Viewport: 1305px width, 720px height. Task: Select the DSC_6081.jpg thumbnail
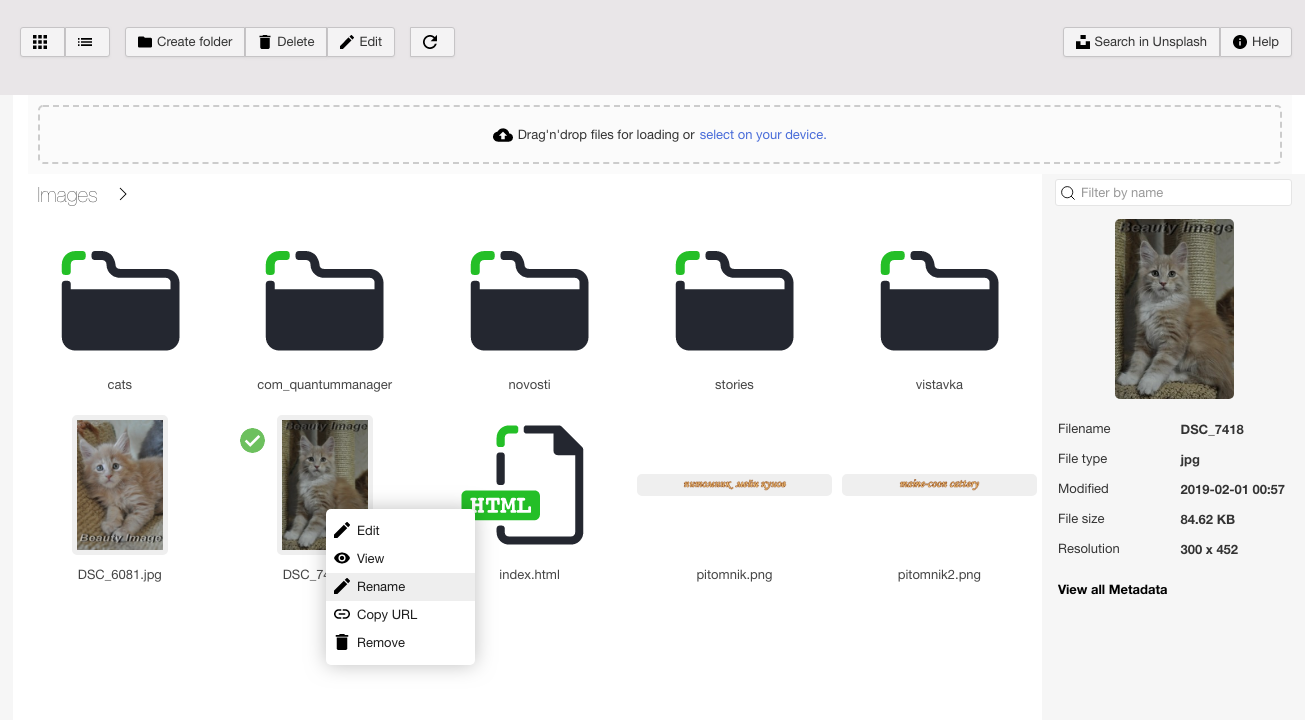120,484
